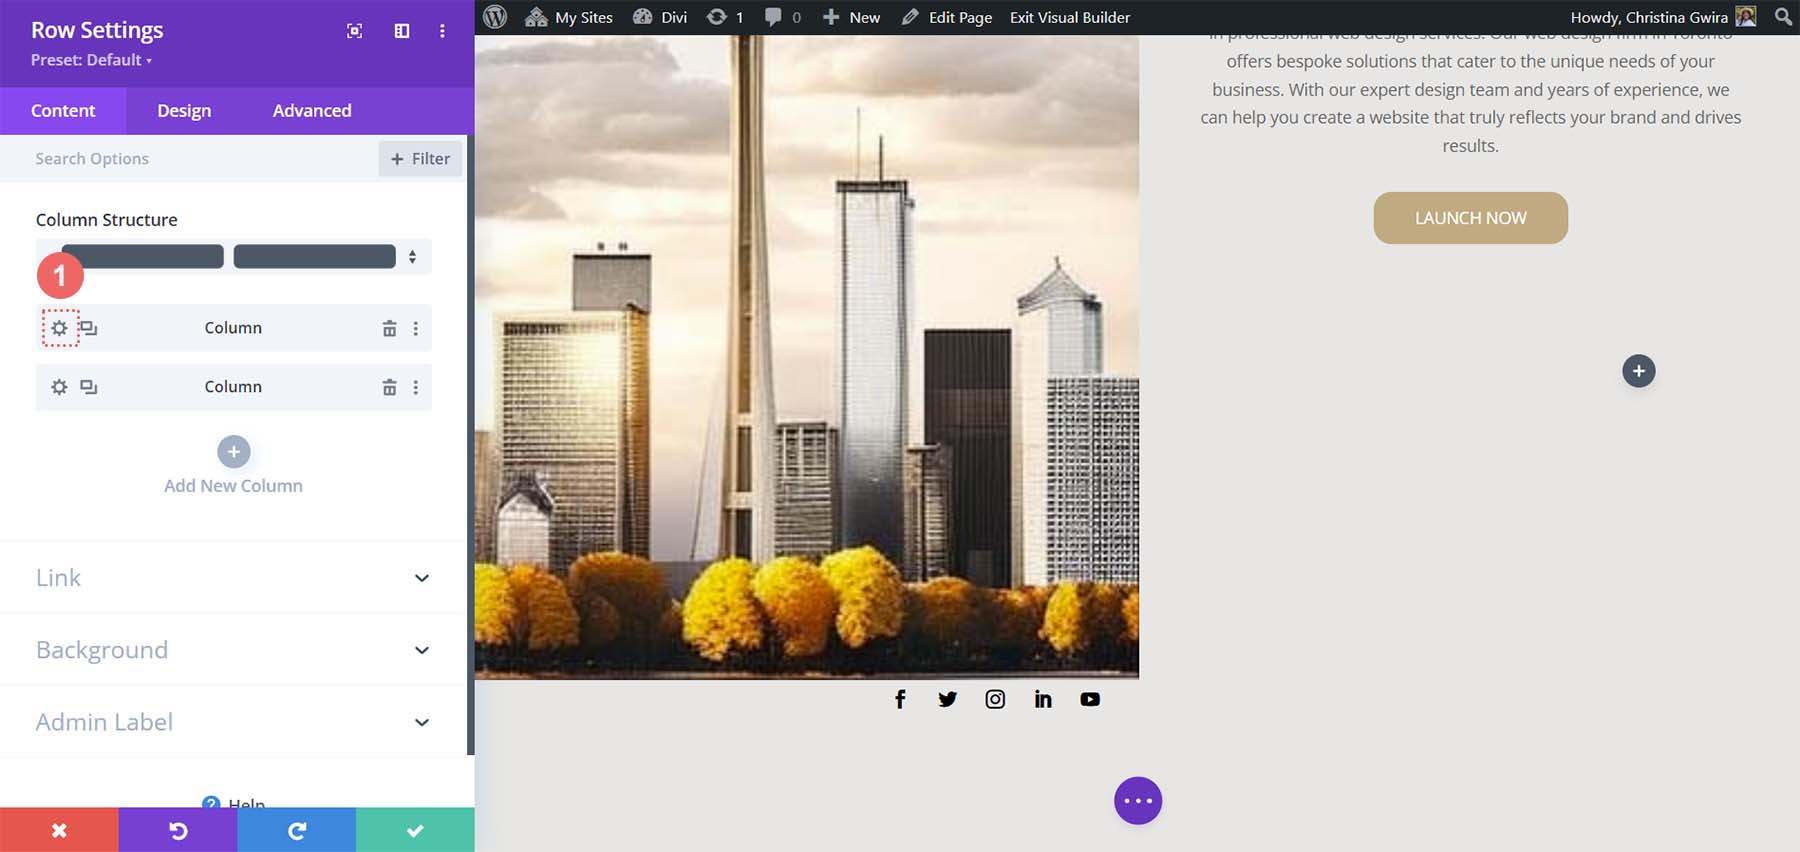Expand the Admin Label section
1800x852 pixels.
coord(233,722)
